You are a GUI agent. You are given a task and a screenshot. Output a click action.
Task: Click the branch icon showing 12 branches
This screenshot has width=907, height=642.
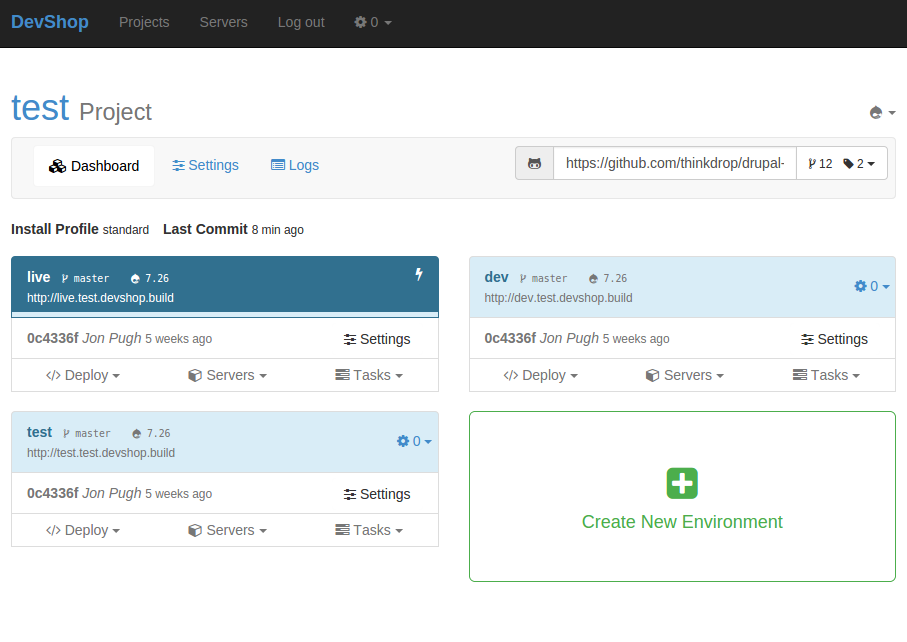[812, 164]
